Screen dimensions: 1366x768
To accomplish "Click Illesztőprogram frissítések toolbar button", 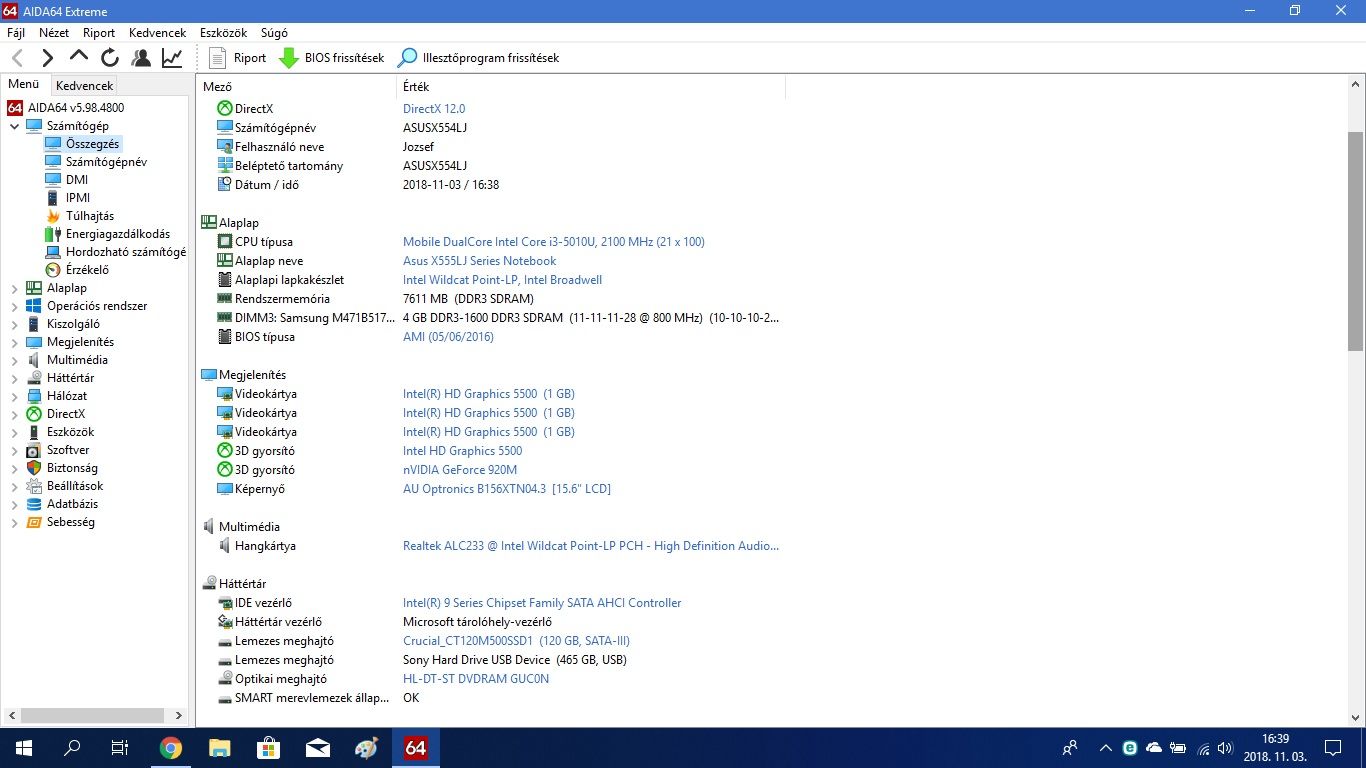I will pos(479,58).
